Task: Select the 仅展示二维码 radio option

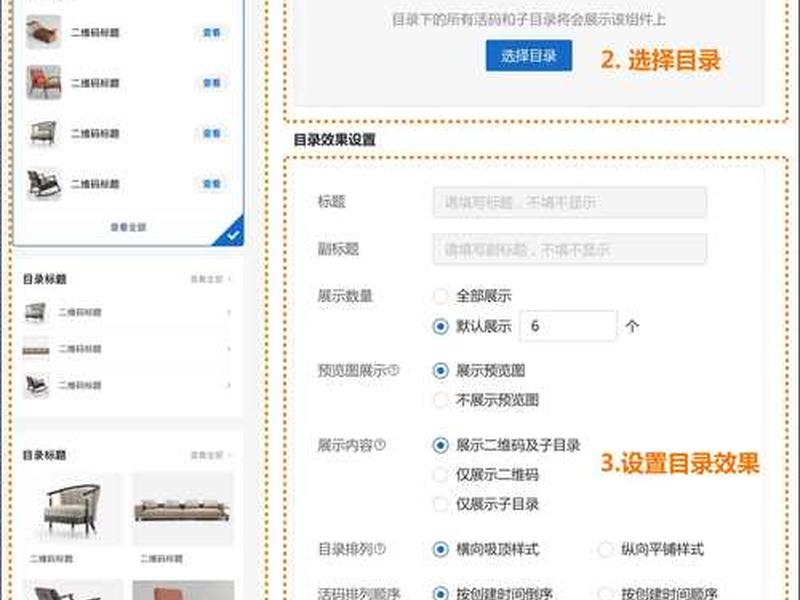Action: point(440,474)
